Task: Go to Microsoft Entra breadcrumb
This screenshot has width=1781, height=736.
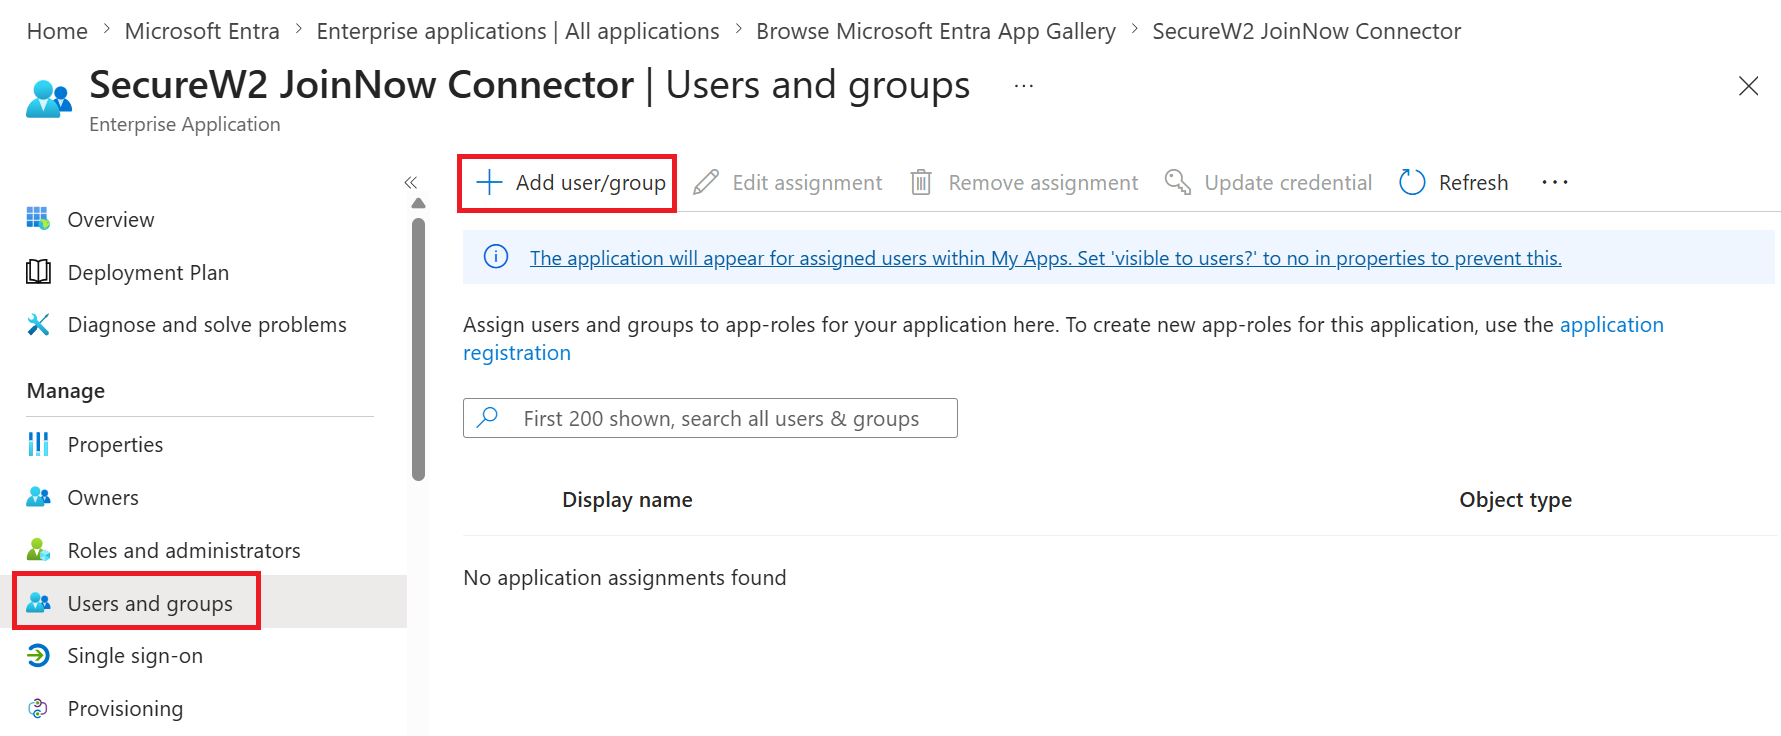Action: point(202,31)
